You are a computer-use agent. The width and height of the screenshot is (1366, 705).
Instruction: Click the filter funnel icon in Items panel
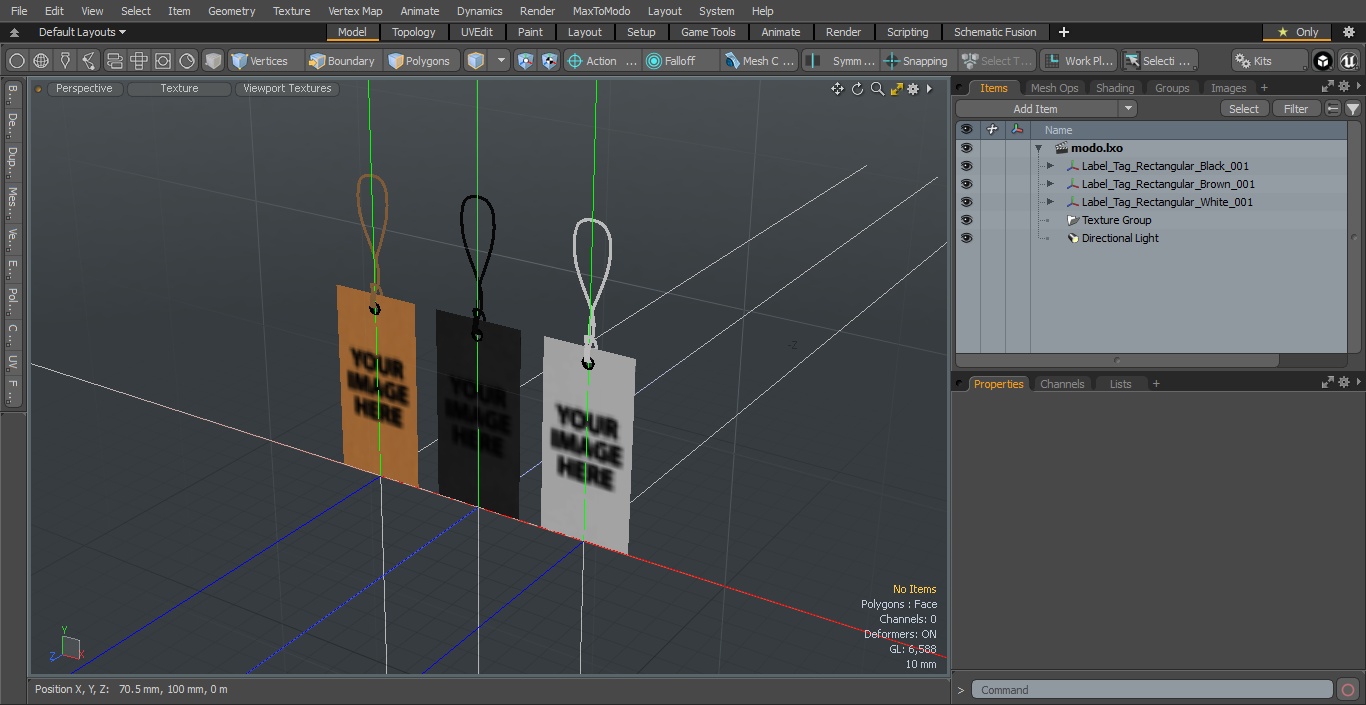[x=1352, y=109]
